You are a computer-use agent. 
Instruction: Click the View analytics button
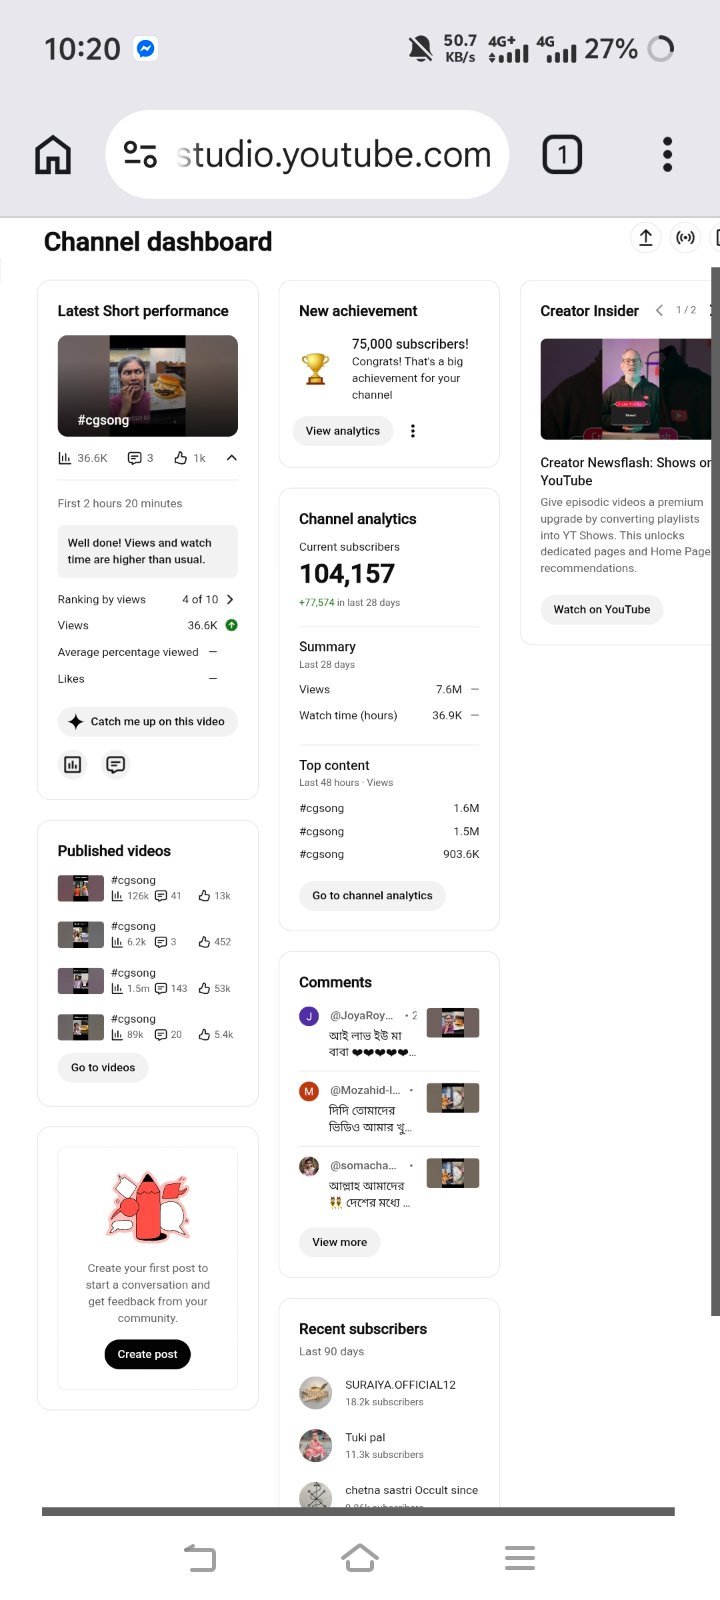click(x=343, y=431)
